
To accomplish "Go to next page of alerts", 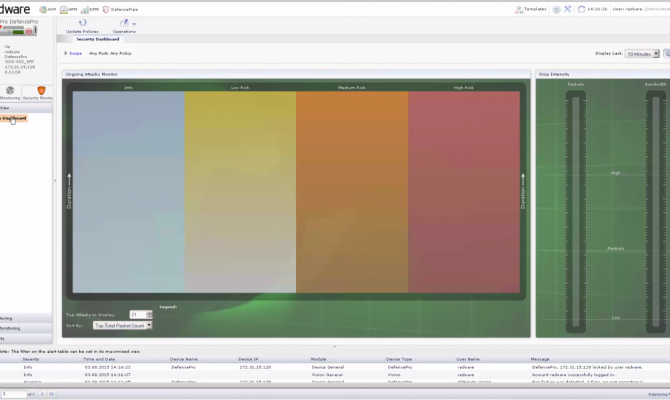I will [x=42, y=394].
